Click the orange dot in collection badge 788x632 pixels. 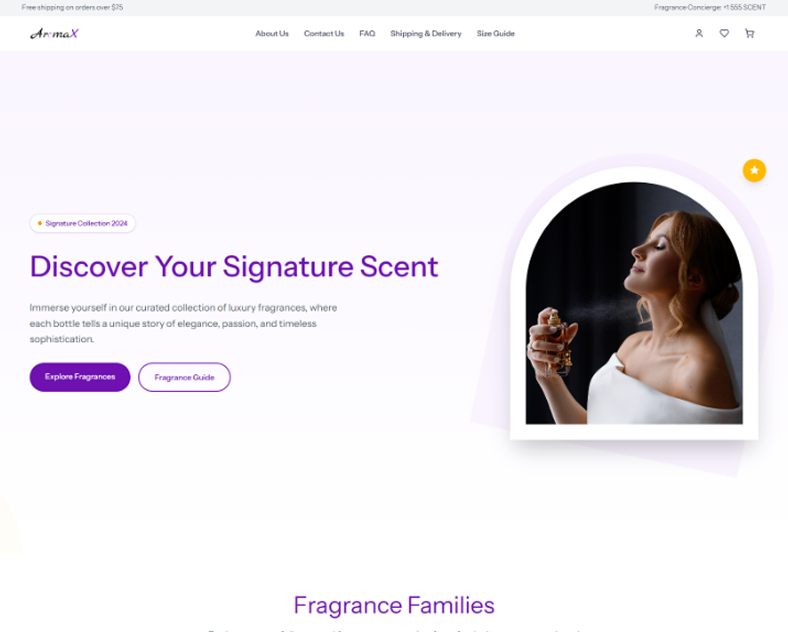pos(40,223)
